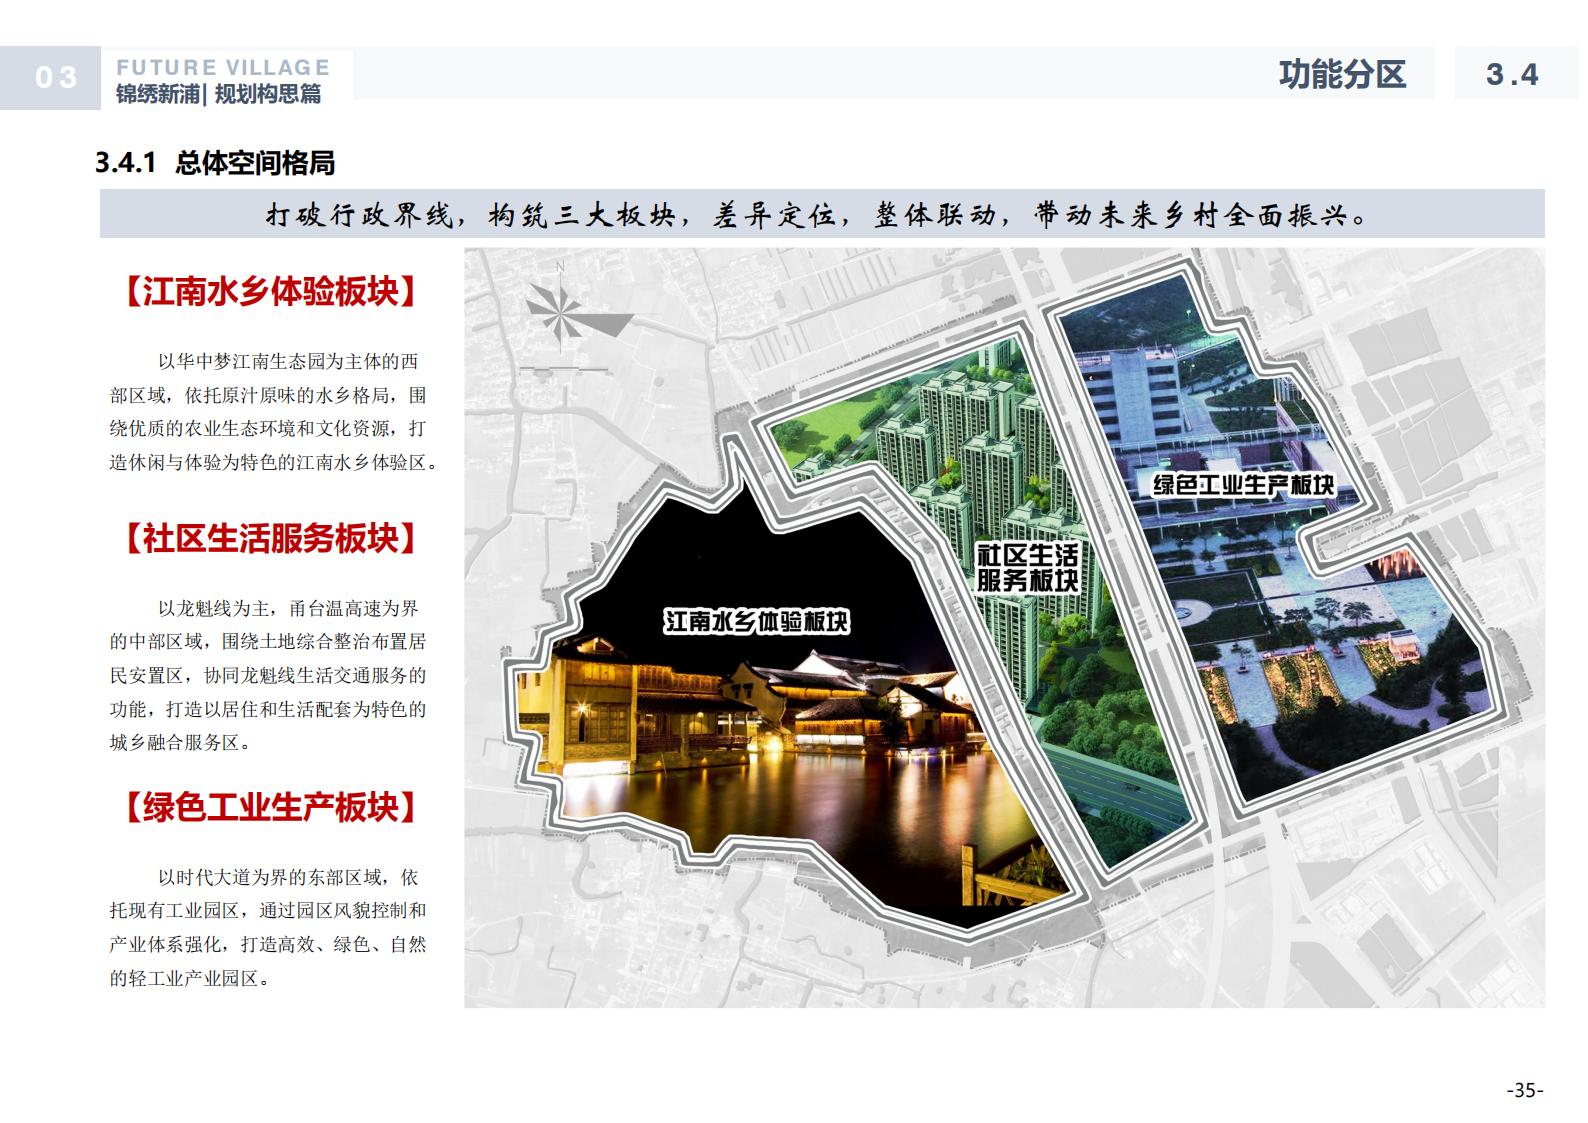Click the red heading '【江南水乡体验板块】'
The height and width of the screenshot is (1123, 1588).
pos(270,292)
